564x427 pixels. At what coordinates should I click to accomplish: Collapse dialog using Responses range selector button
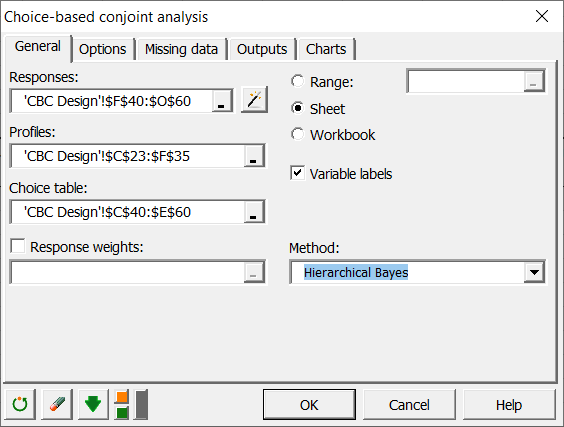tap(222, 101)
